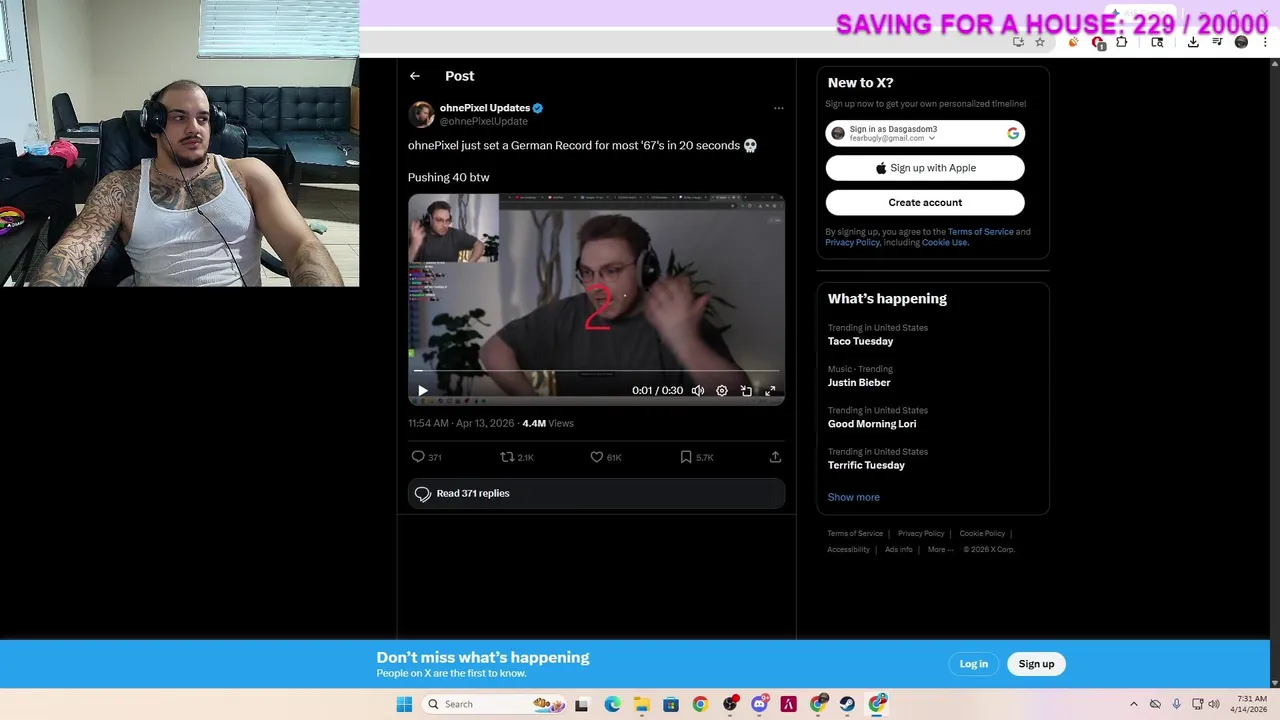Screen dimensions: 1280x720
Task: Open footer Privacy Policy
Action: (x=921, y=534)
